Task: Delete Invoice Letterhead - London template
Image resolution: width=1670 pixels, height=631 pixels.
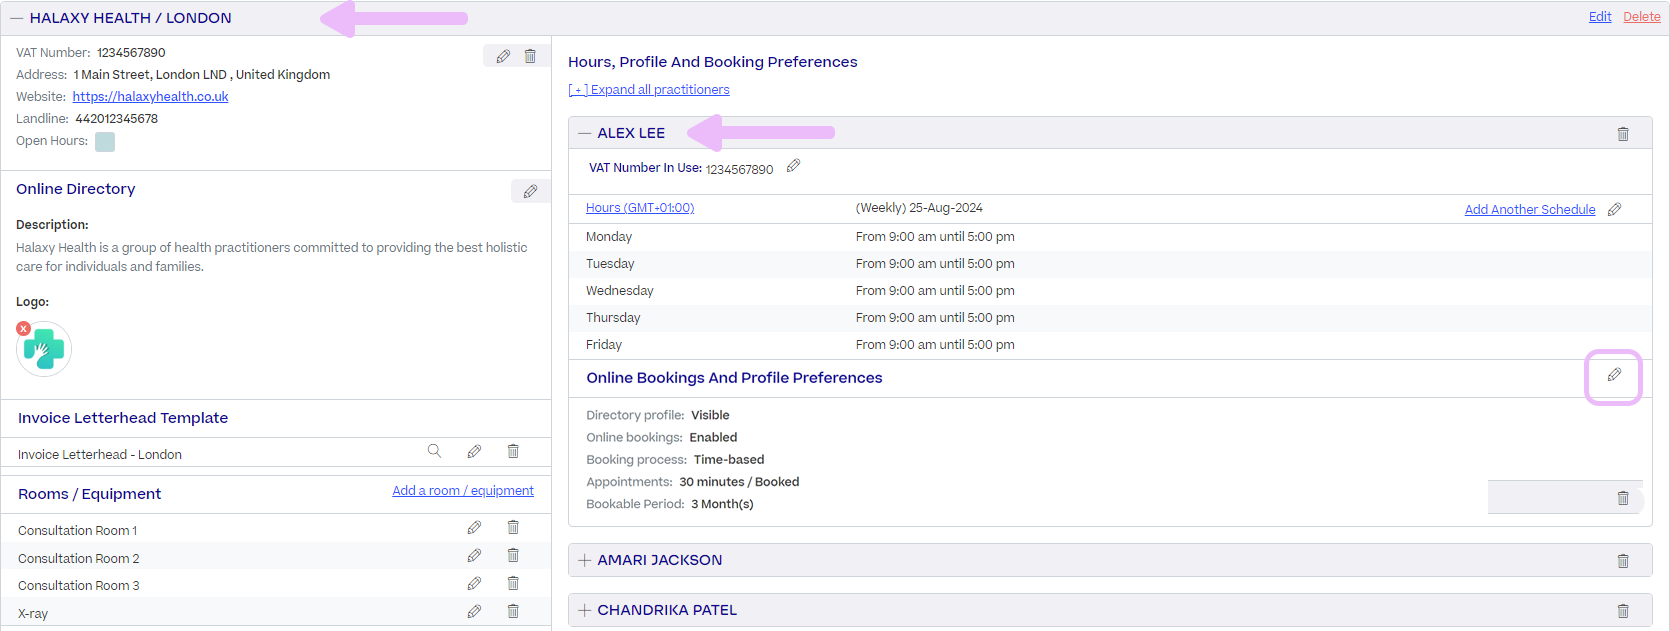Action: click(x=513, y=451)
